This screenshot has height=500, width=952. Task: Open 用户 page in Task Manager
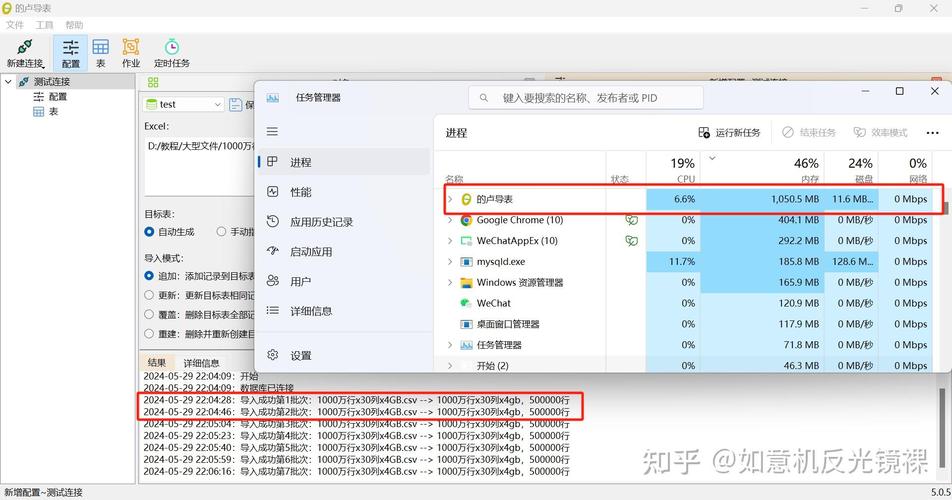pyautogui.click(x=344, y=281)
